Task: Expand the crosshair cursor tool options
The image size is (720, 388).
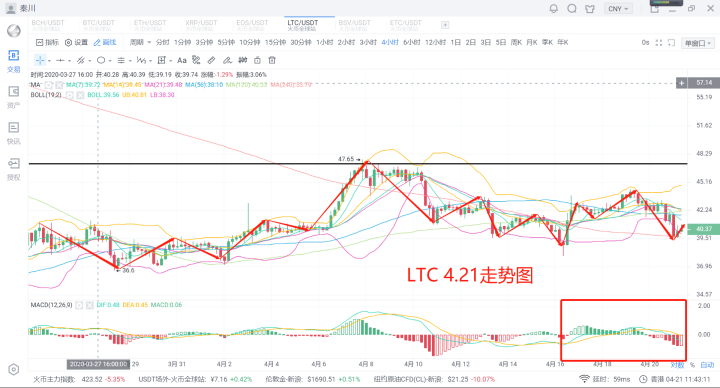Action: coord(49,61)
